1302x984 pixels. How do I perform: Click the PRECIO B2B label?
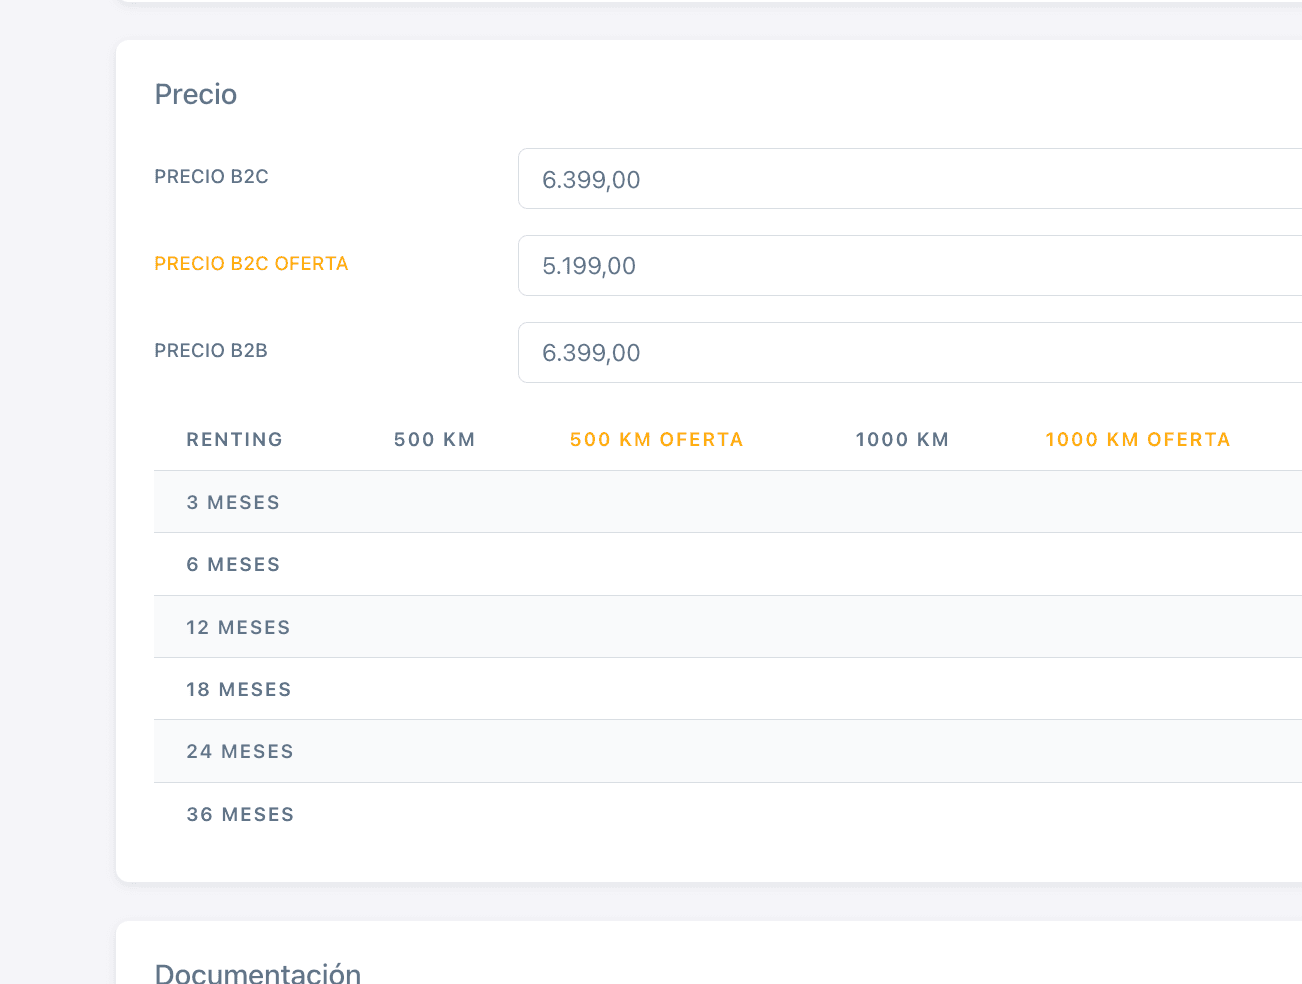(x=211, y=351)
